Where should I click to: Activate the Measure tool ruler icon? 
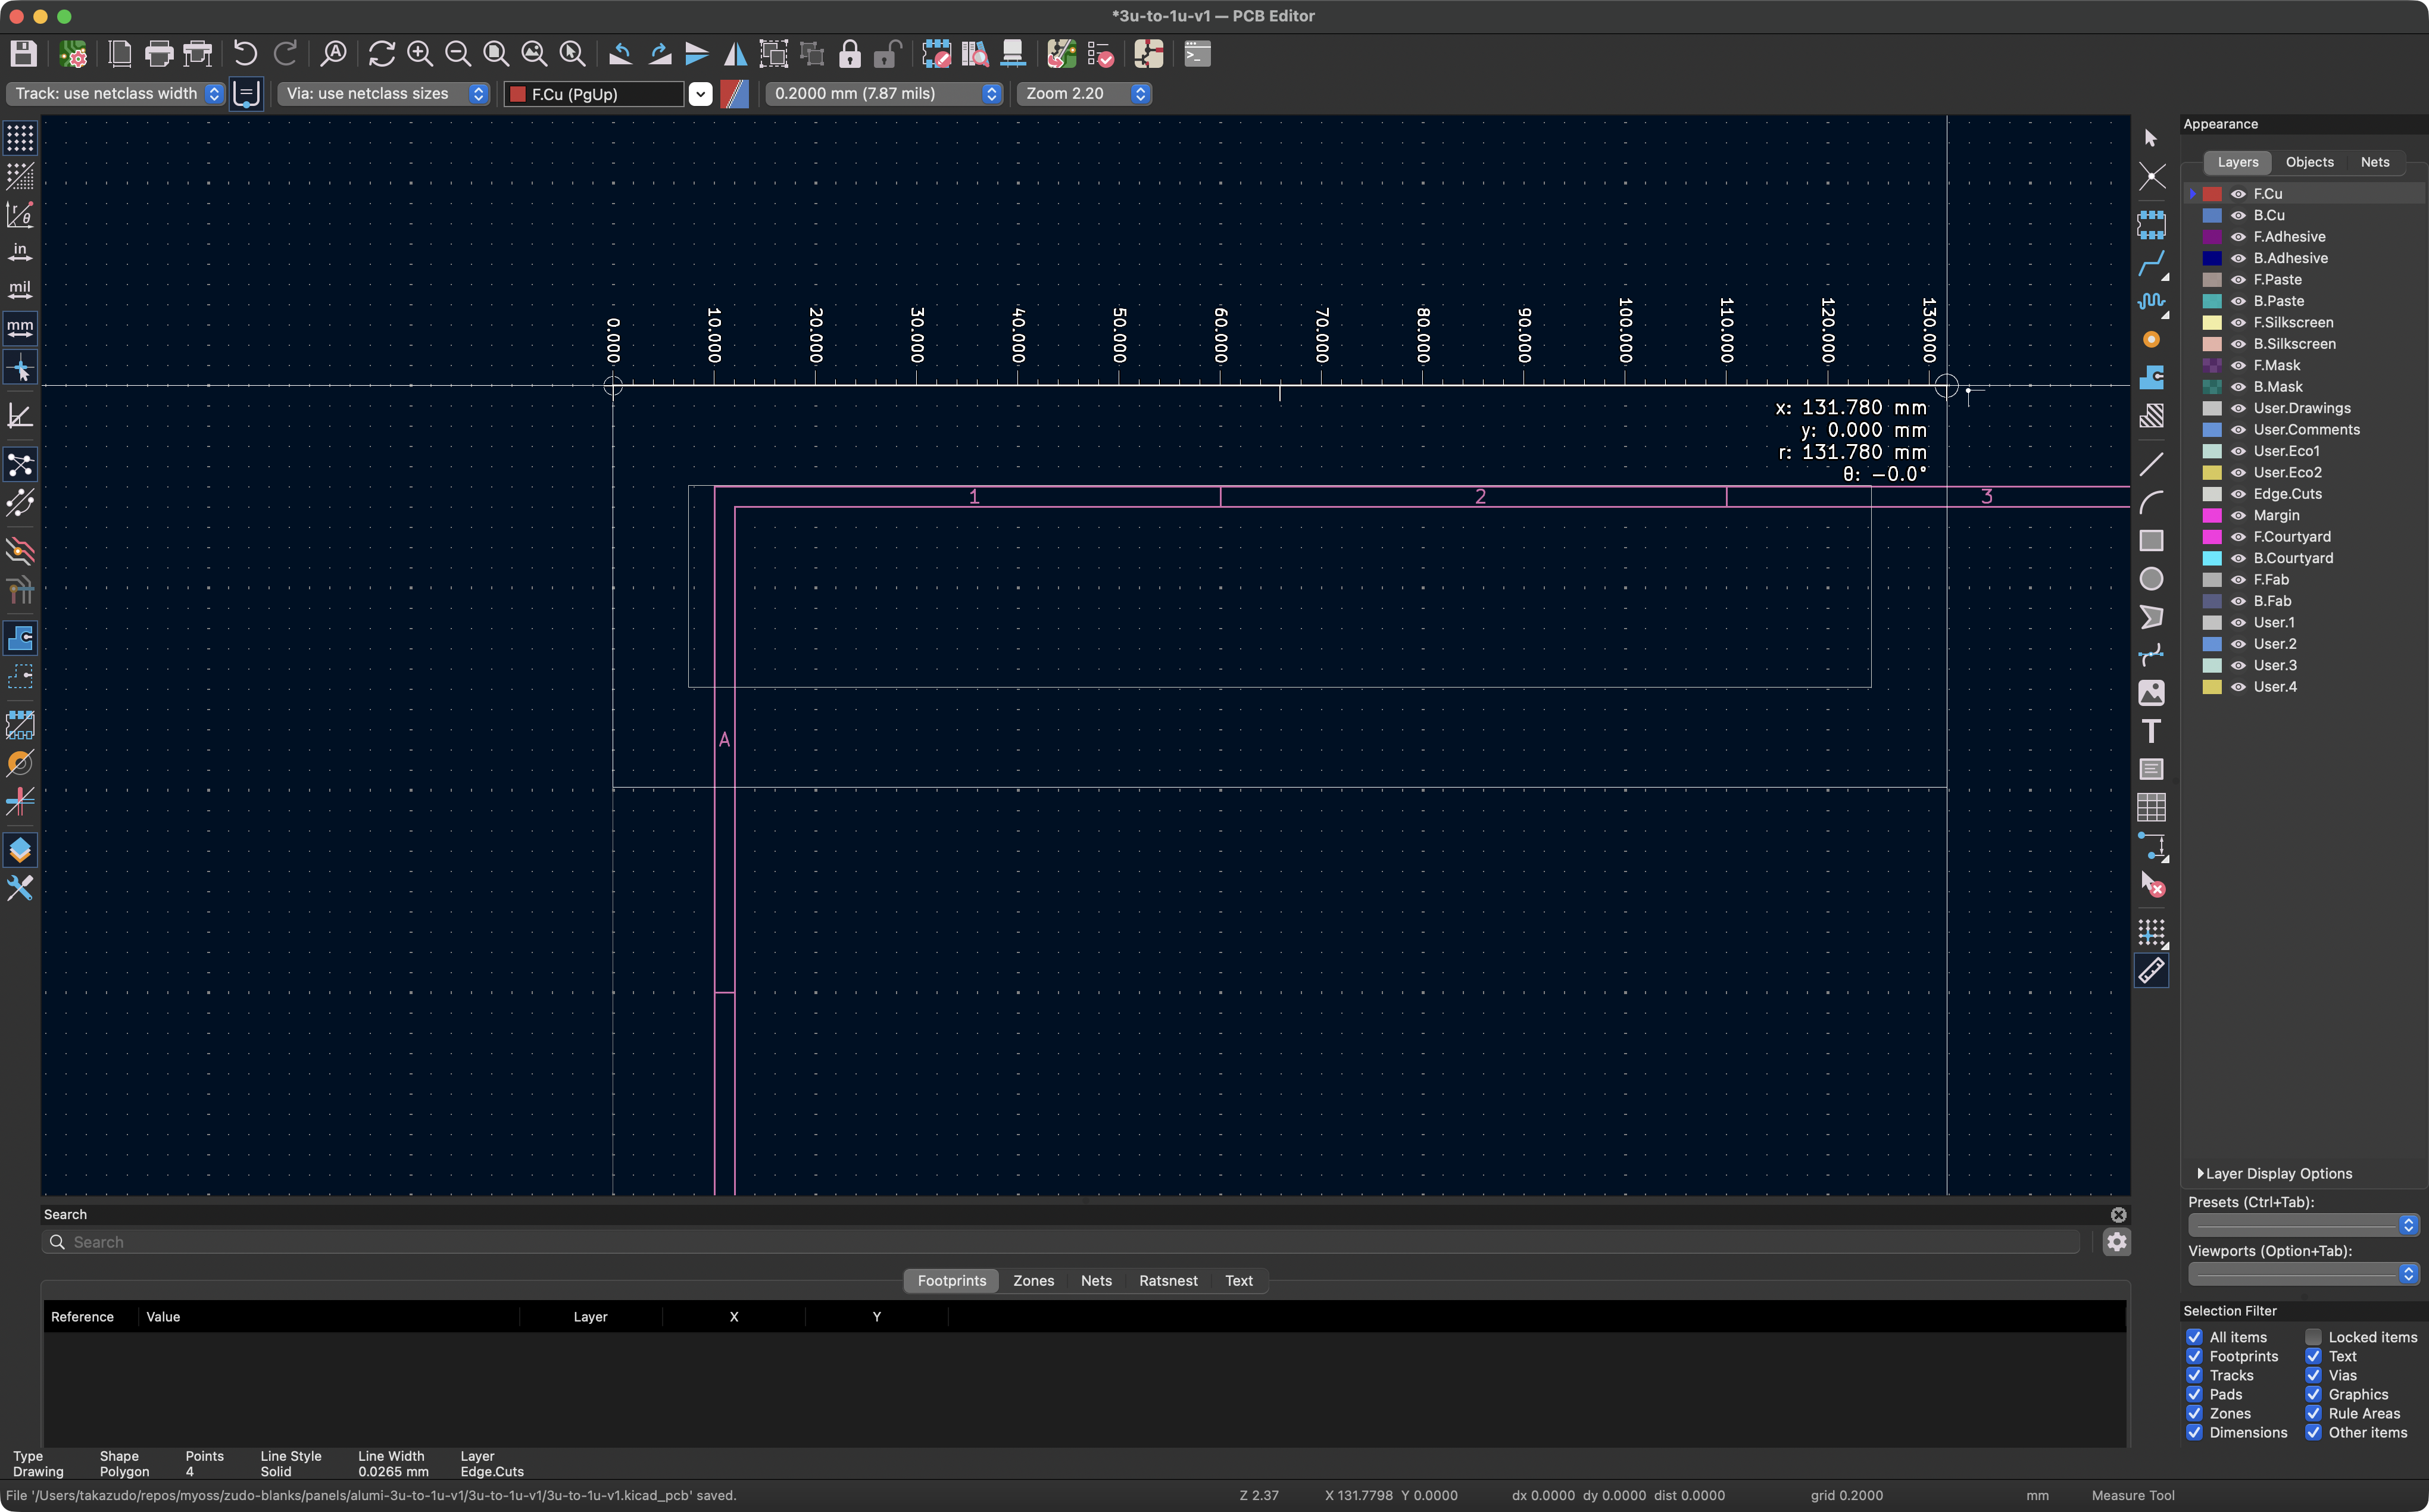tap(2151, 970)
